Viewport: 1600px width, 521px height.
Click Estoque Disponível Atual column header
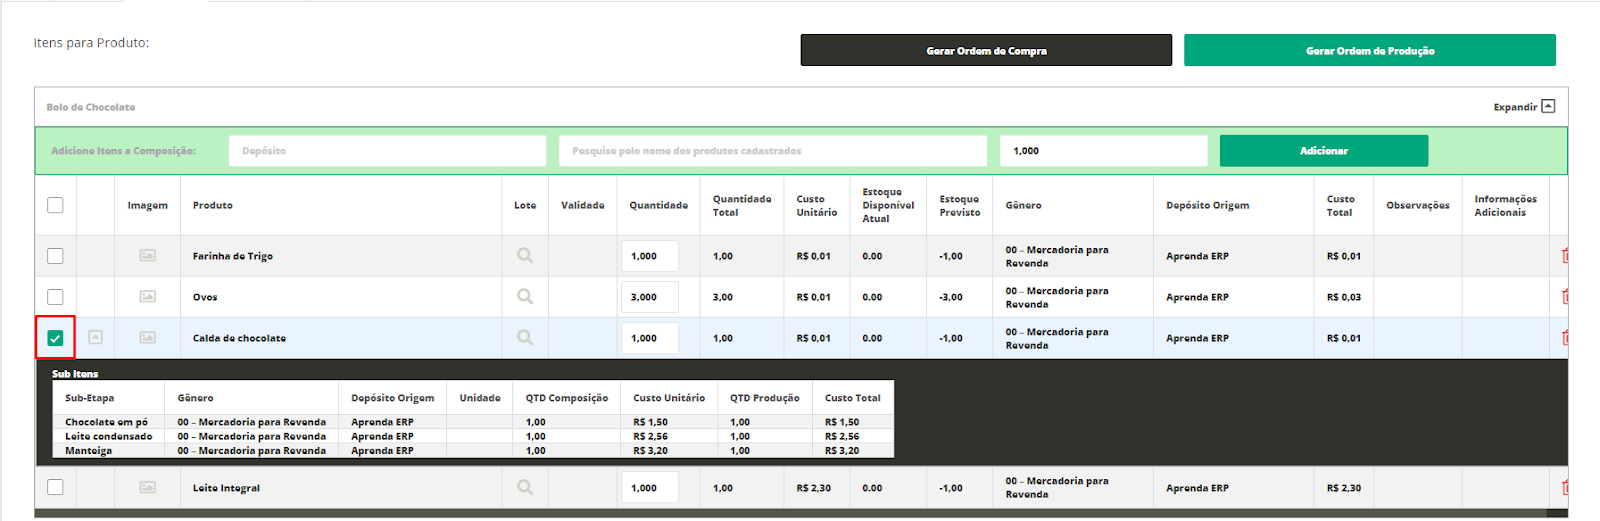tap(888, 205)
